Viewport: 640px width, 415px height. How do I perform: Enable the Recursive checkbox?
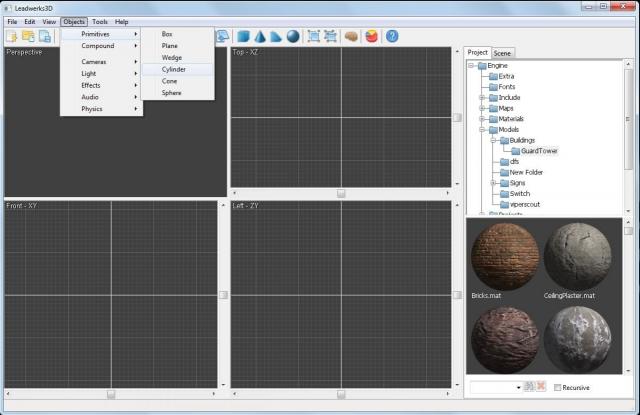pos(557,387)
